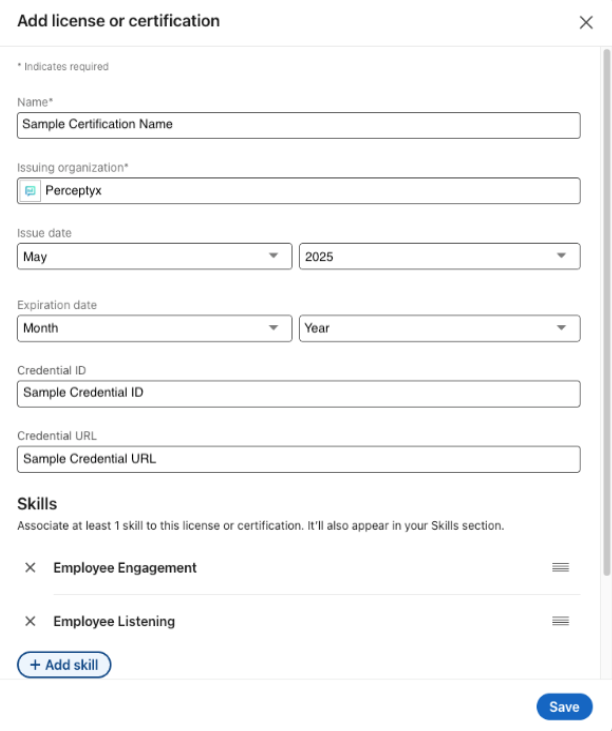Open the Issue date year dropdown showing 2025
Screen dimensions: 612x731
pyautogui.click(x=440, y=256)
